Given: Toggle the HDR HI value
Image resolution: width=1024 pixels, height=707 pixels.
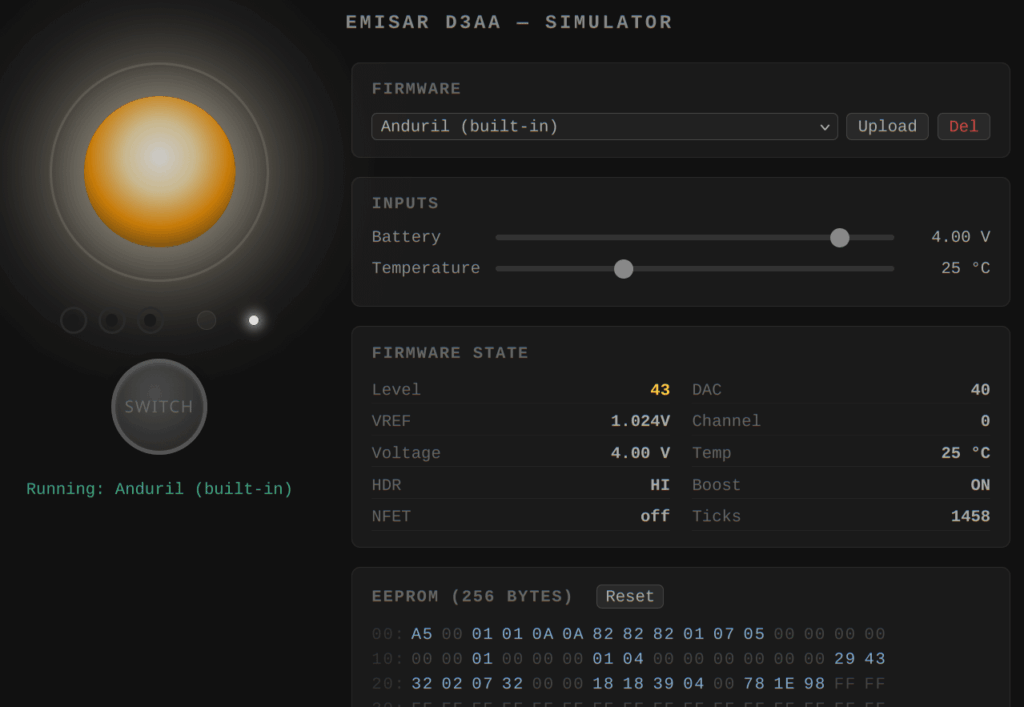Looking at the screenshot, I should click(x=662, y=484).
